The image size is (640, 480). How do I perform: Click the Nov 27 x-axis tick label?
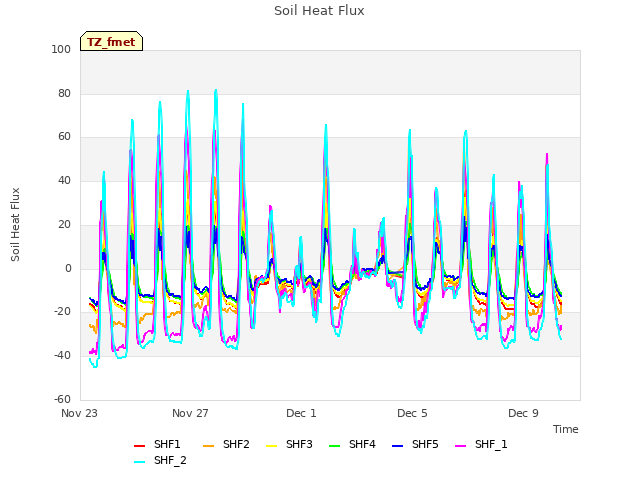[190, 413]
